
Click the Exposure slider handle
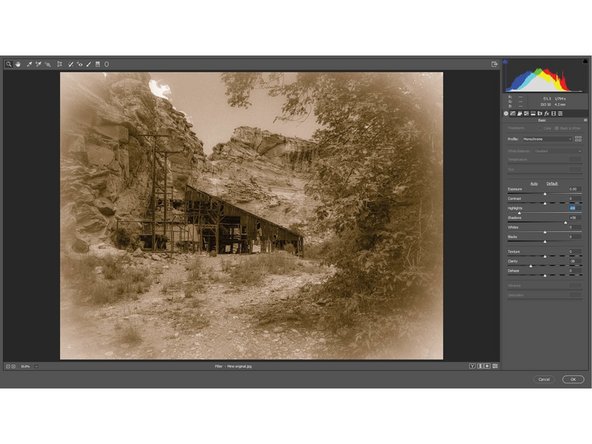click(x=545, y=194)
